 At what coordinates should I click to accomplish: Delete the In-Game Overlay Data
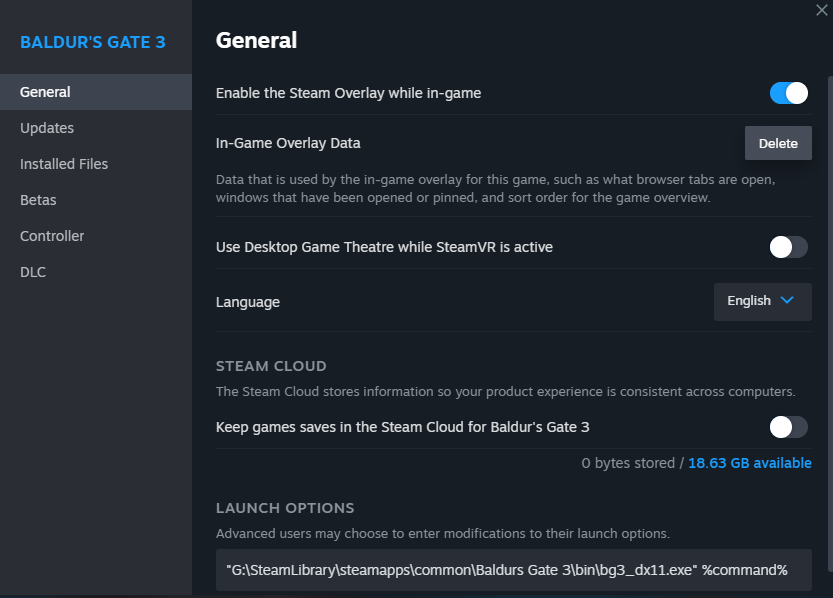[x=778, y=143]
